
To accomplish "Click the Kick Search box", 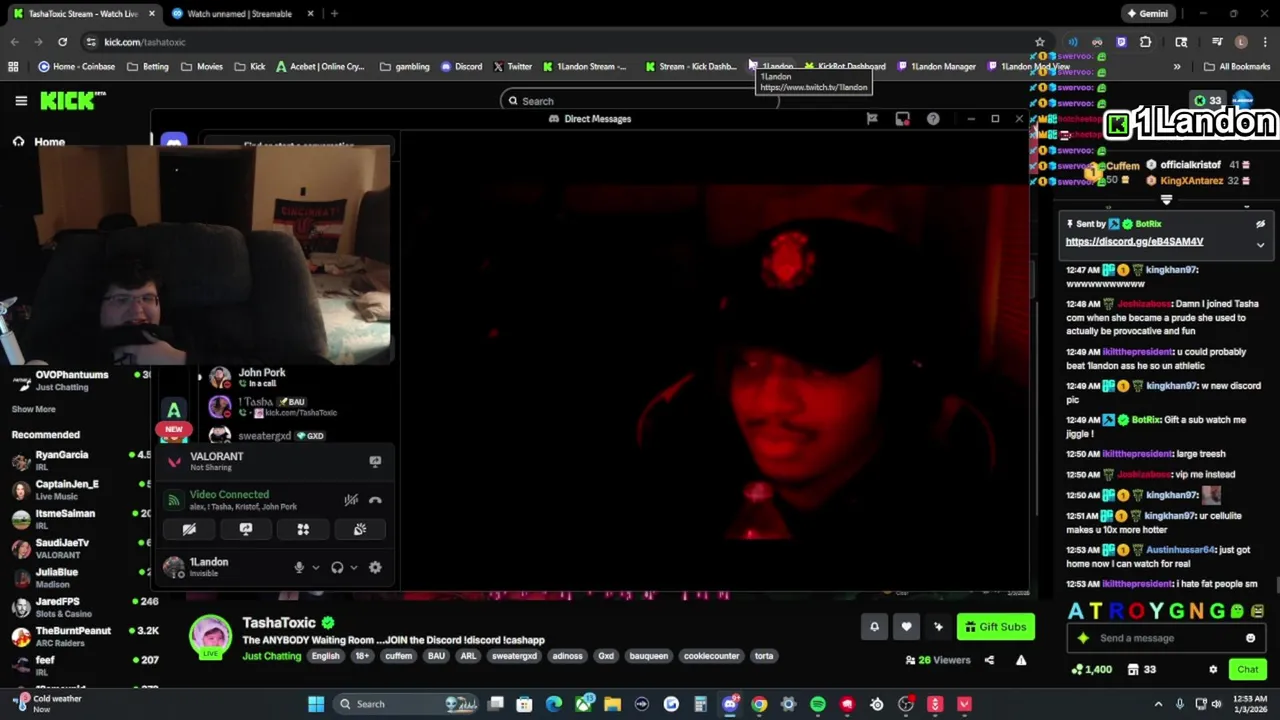I will (640, 101).
